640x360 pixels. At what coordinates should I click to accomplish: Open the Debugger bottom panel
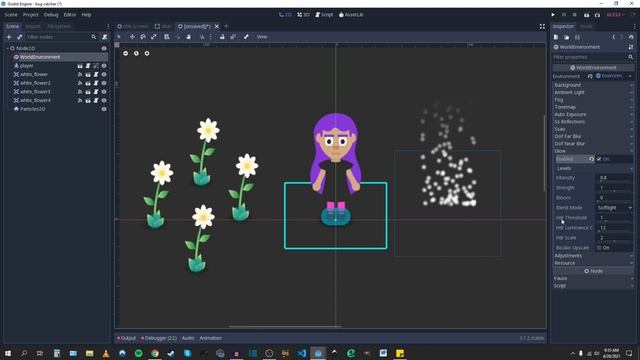(x=159, y=338)
